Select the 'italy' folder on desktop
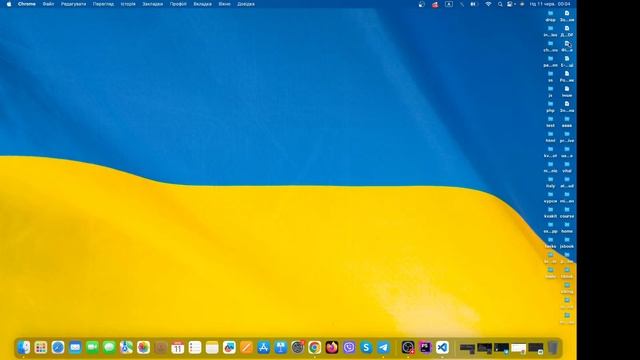640x360 pixels. pos(551,182)
